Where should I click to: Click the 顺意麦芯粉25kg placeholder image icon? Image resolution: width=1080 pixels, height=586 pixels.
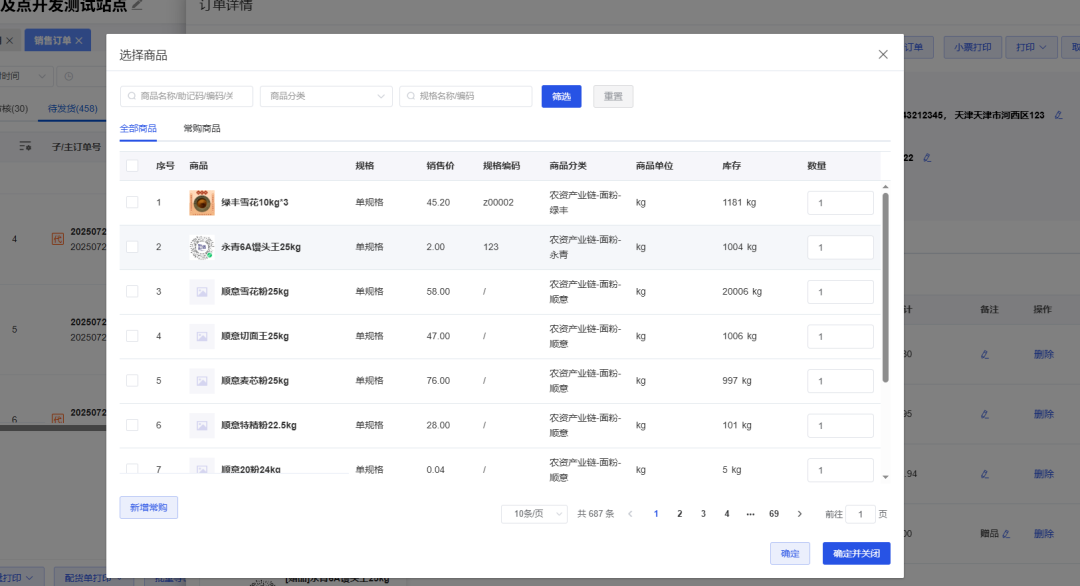pos(202,381)
